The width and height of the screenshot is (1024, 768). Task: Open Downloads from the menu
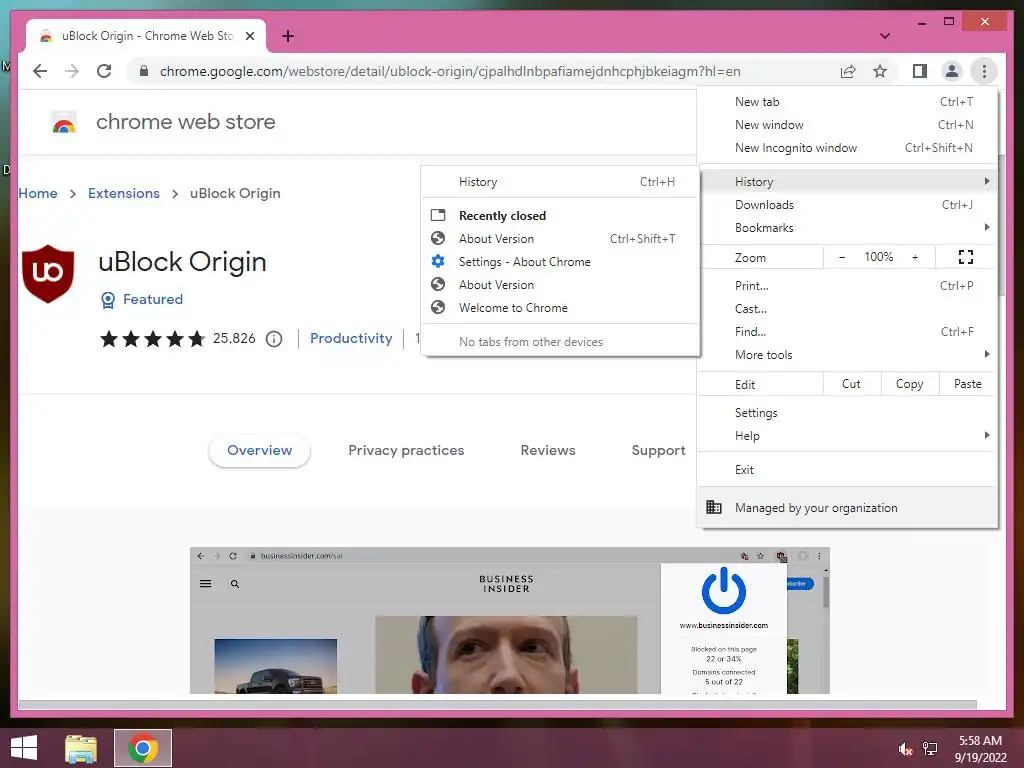[847, 205]
